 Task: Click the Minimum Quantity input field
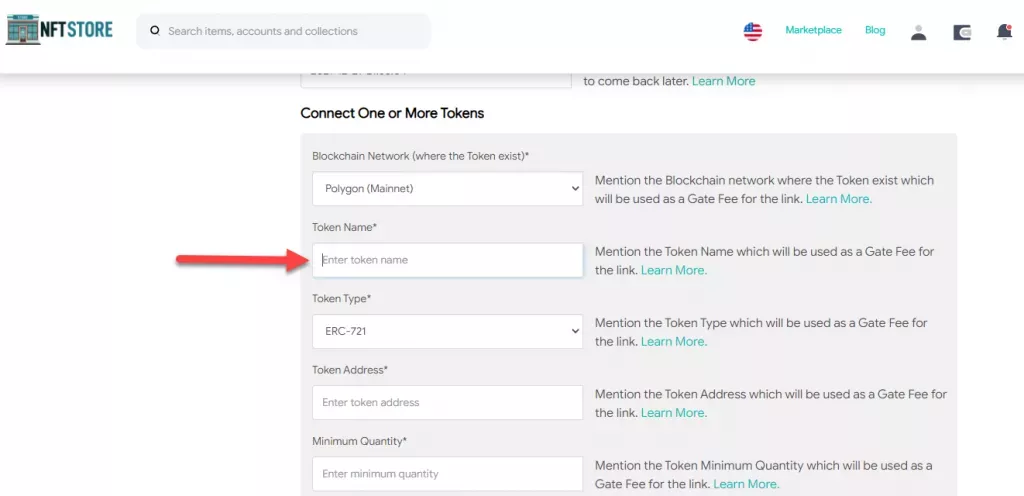tap(447, 474)
